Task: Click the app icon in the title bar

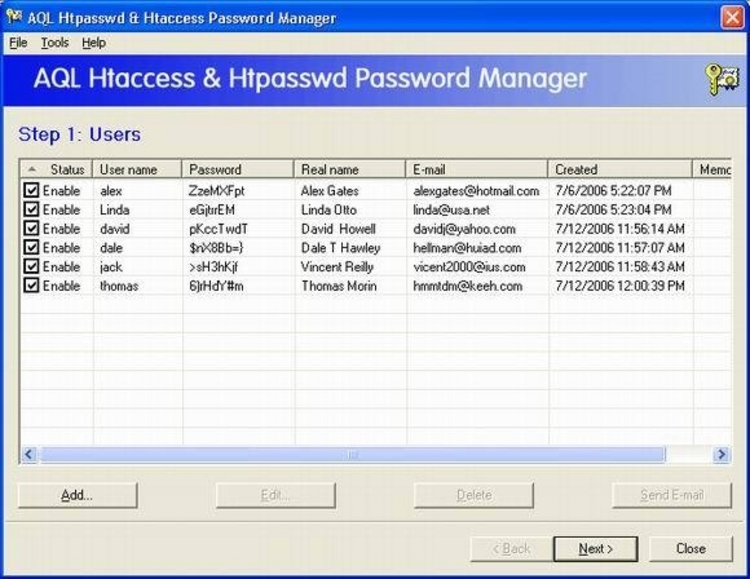Action: pyautogui.click(x=14, y=18)
